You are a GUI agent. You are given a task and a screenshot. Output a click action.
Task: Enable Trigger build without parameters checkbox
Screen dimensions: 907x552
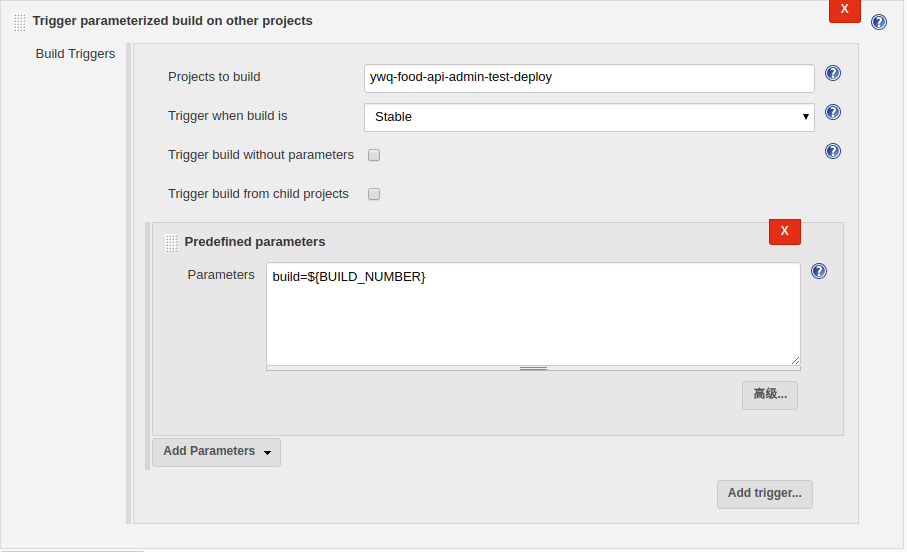[x=374, y=155]
